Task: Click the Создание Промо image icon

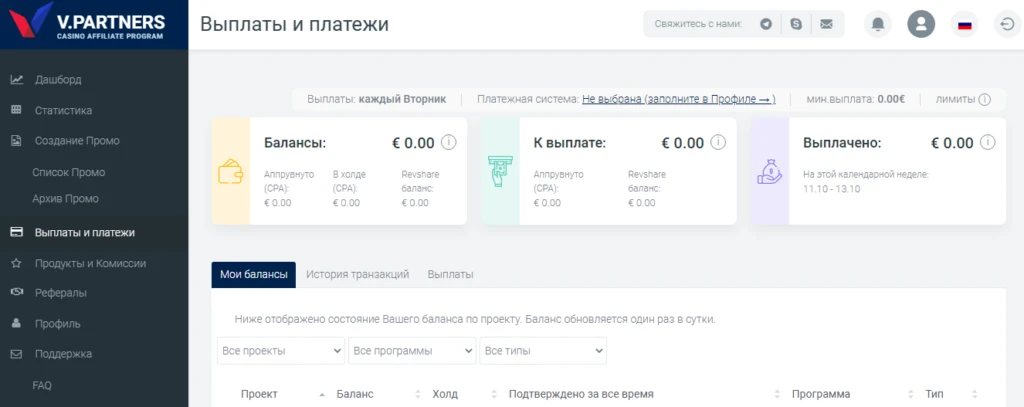Action: click(x=17, y=140)
